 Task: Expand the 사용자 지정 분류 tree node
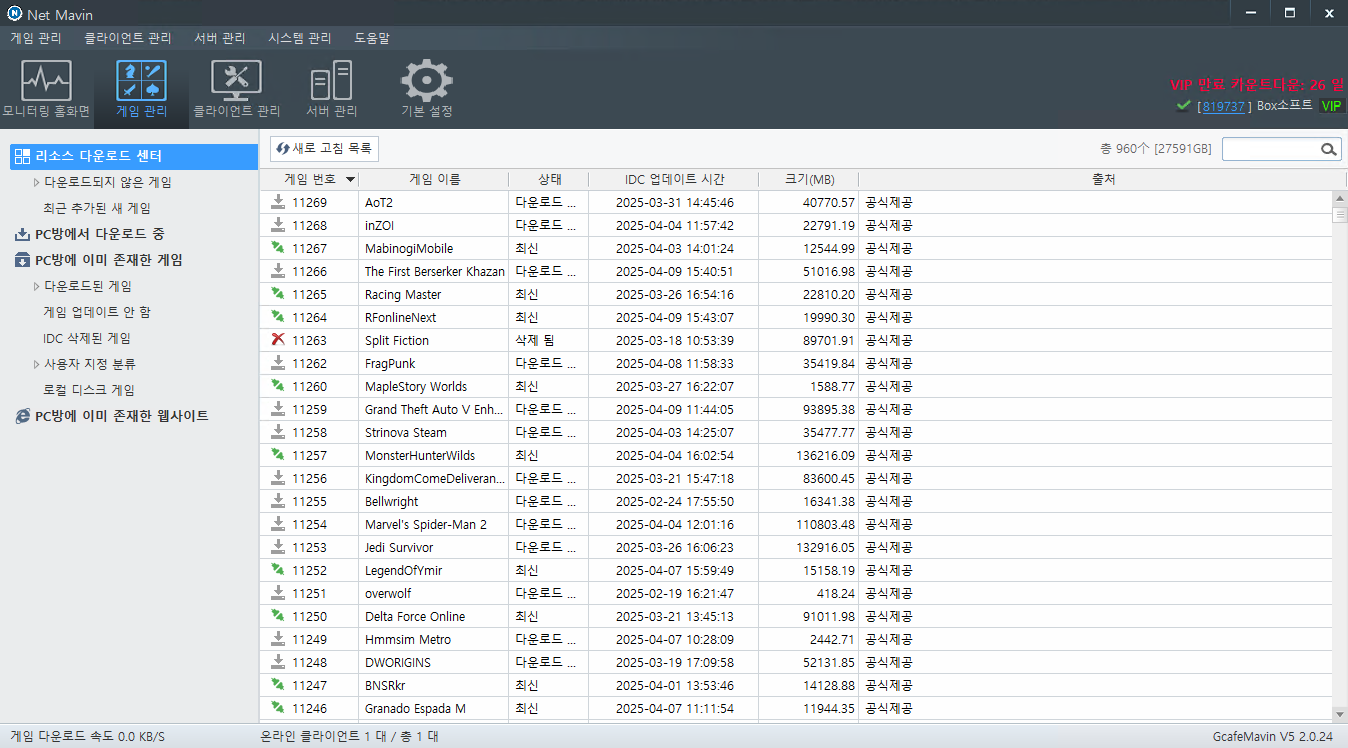(37, 364)
